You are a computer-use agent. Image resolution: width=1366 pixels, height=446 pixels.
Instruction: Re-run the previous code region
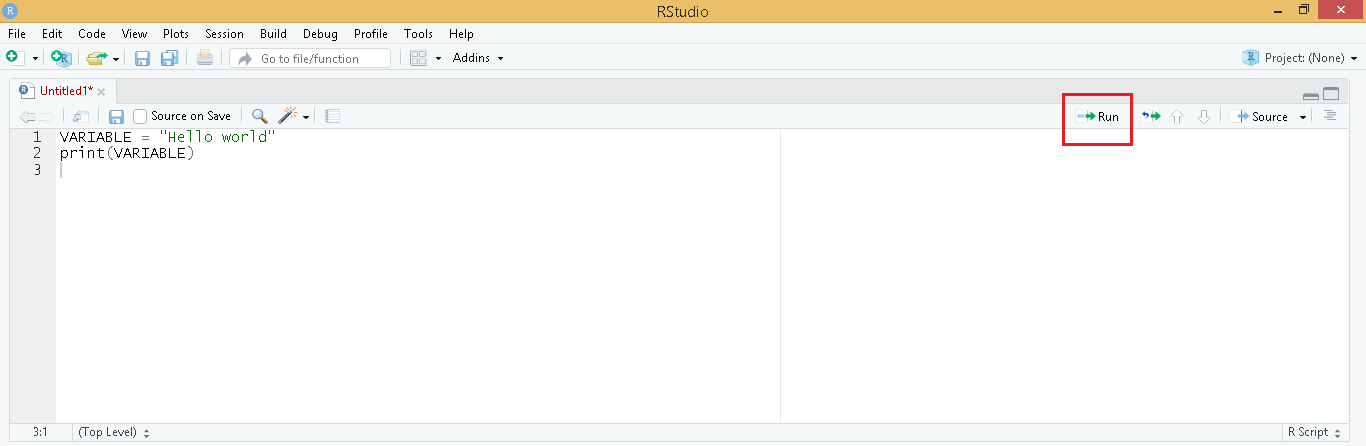(x=1150, y=117)
